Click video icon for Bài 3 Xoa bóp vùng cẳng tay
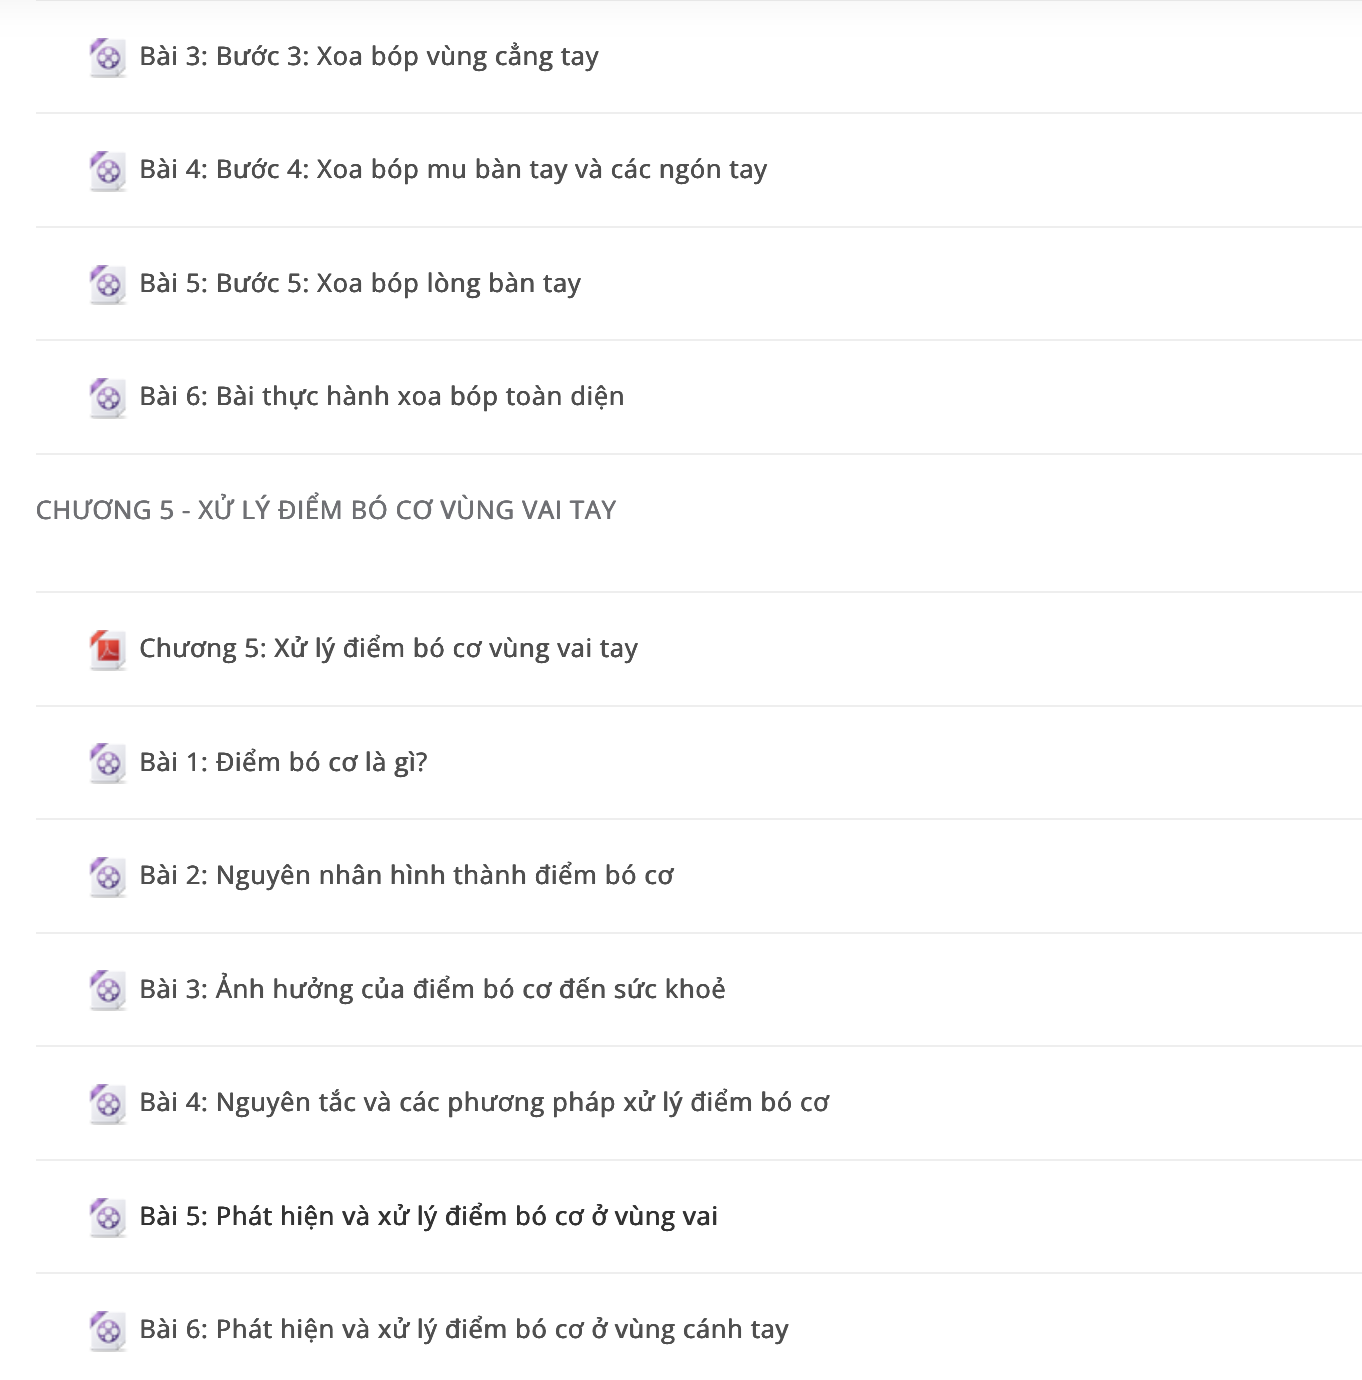This screenshot has width=1362, height=1380. coord(107,57)
